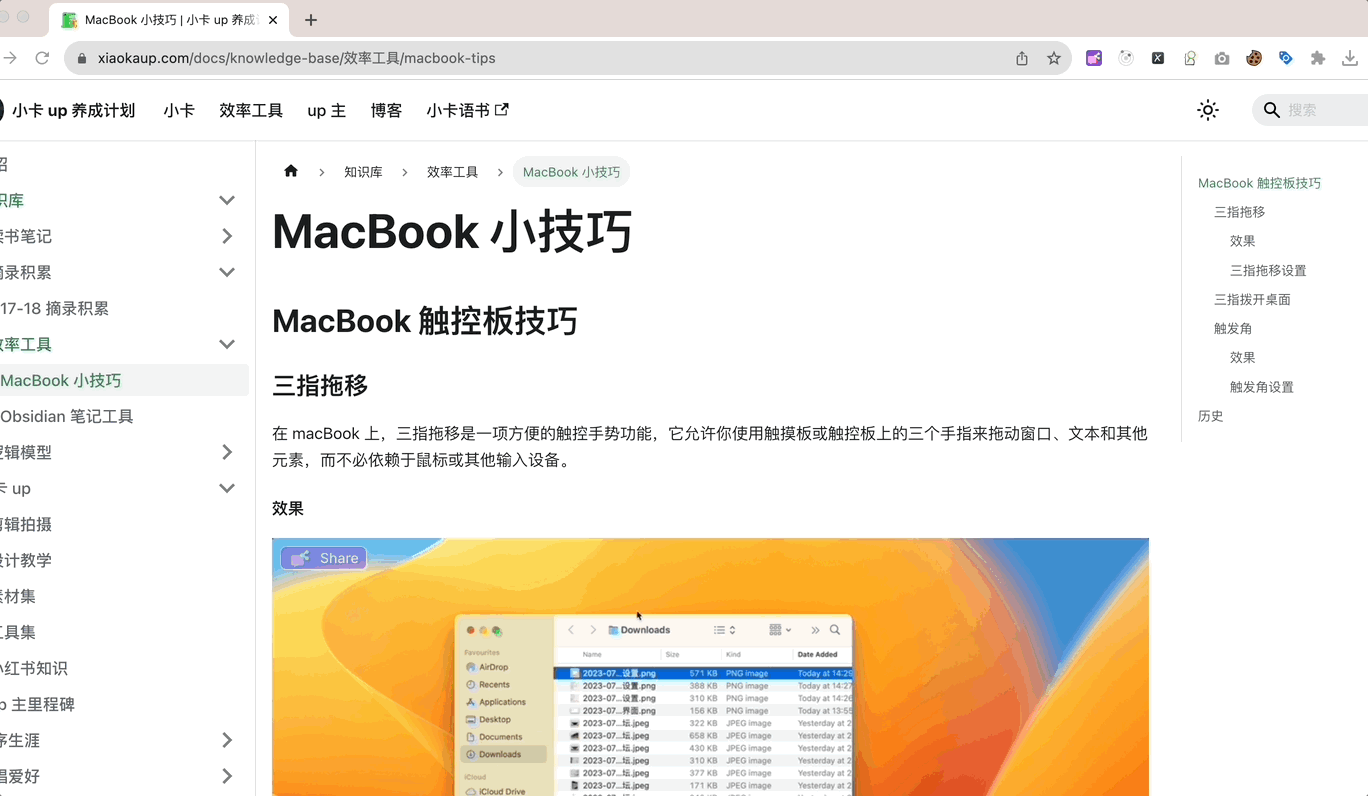1368x796 pixels.
Task: Open the purple share extension icon
Action: [1094, 58]
